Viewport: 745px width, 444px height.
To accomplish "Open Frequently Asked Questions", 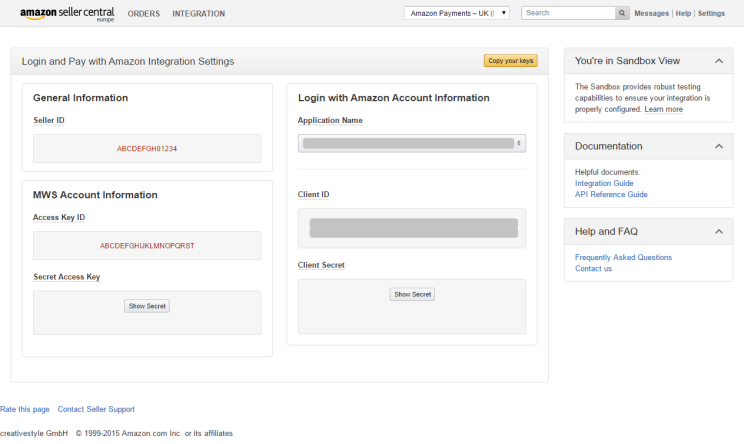I will 623,257.
